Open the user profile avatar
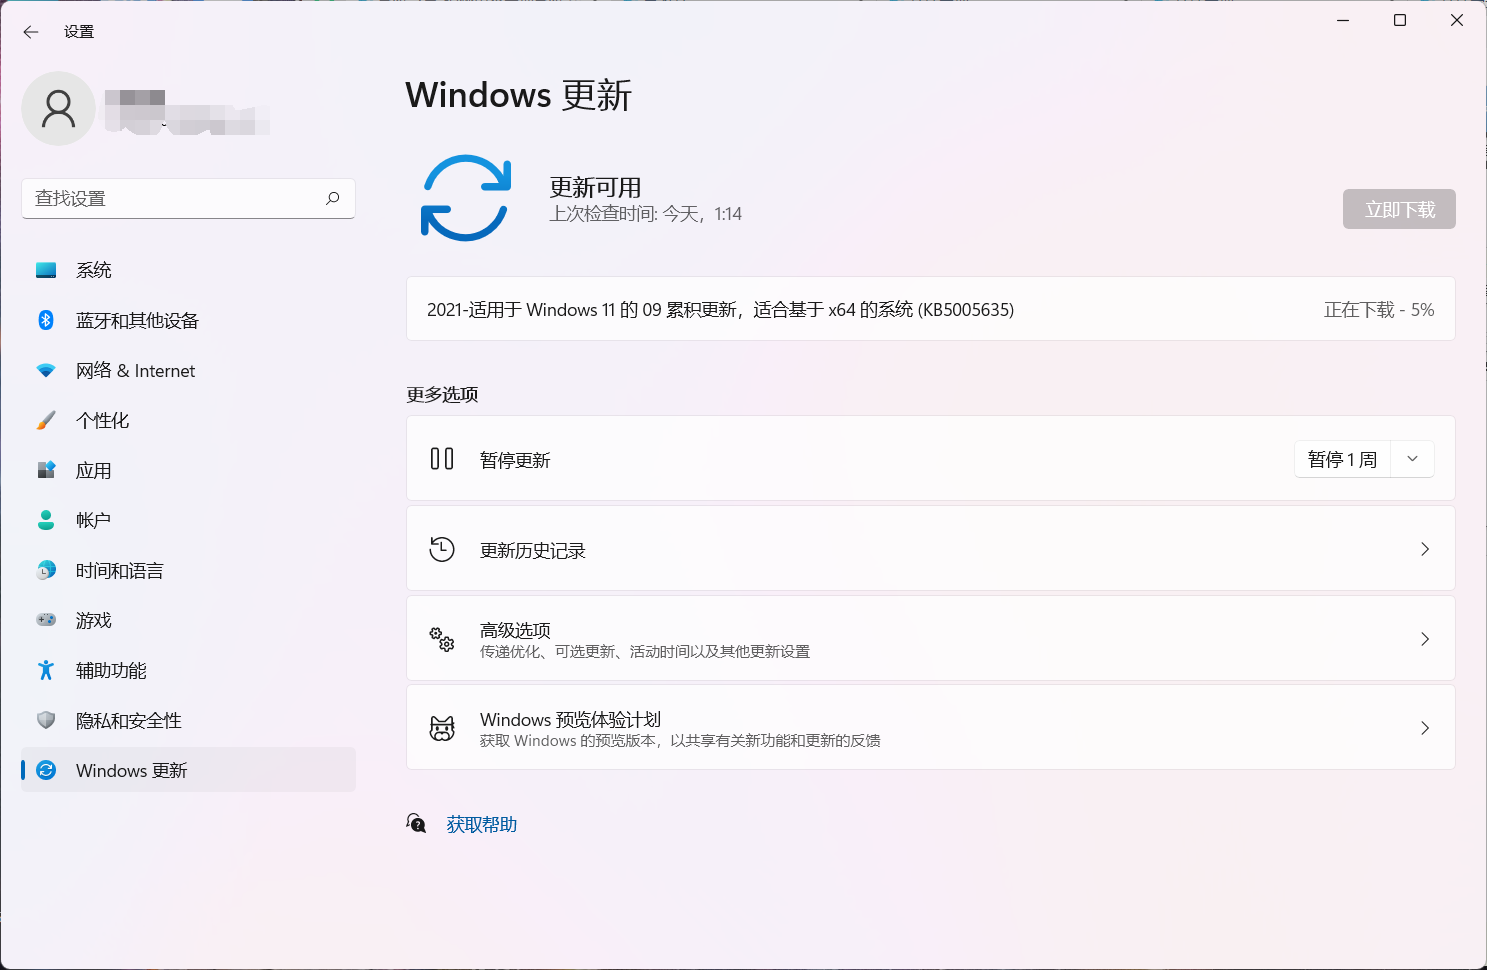This screenshot has height=970, width=1487. (x=58, y=108)
